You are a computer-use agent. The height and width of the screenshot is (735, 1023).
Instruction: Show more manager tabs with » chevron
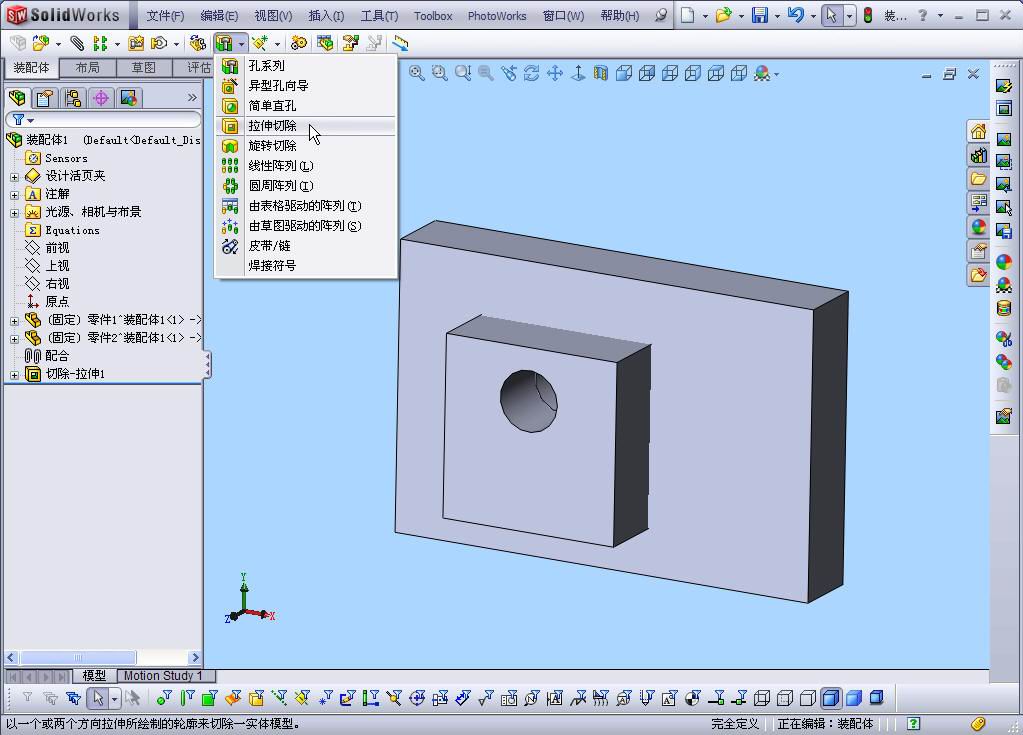(192, 97)
